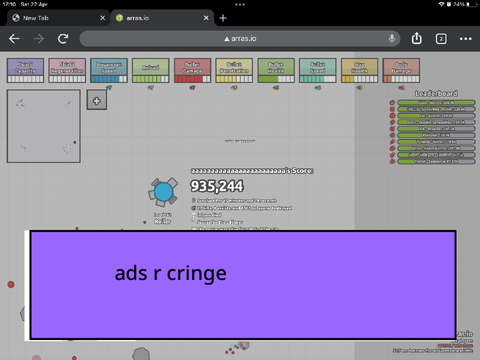The height and width of the screenshot is (360, 480).
Task: Click the plus button beside the minimap
Action: pyautogui.click(x=97, y=100)
